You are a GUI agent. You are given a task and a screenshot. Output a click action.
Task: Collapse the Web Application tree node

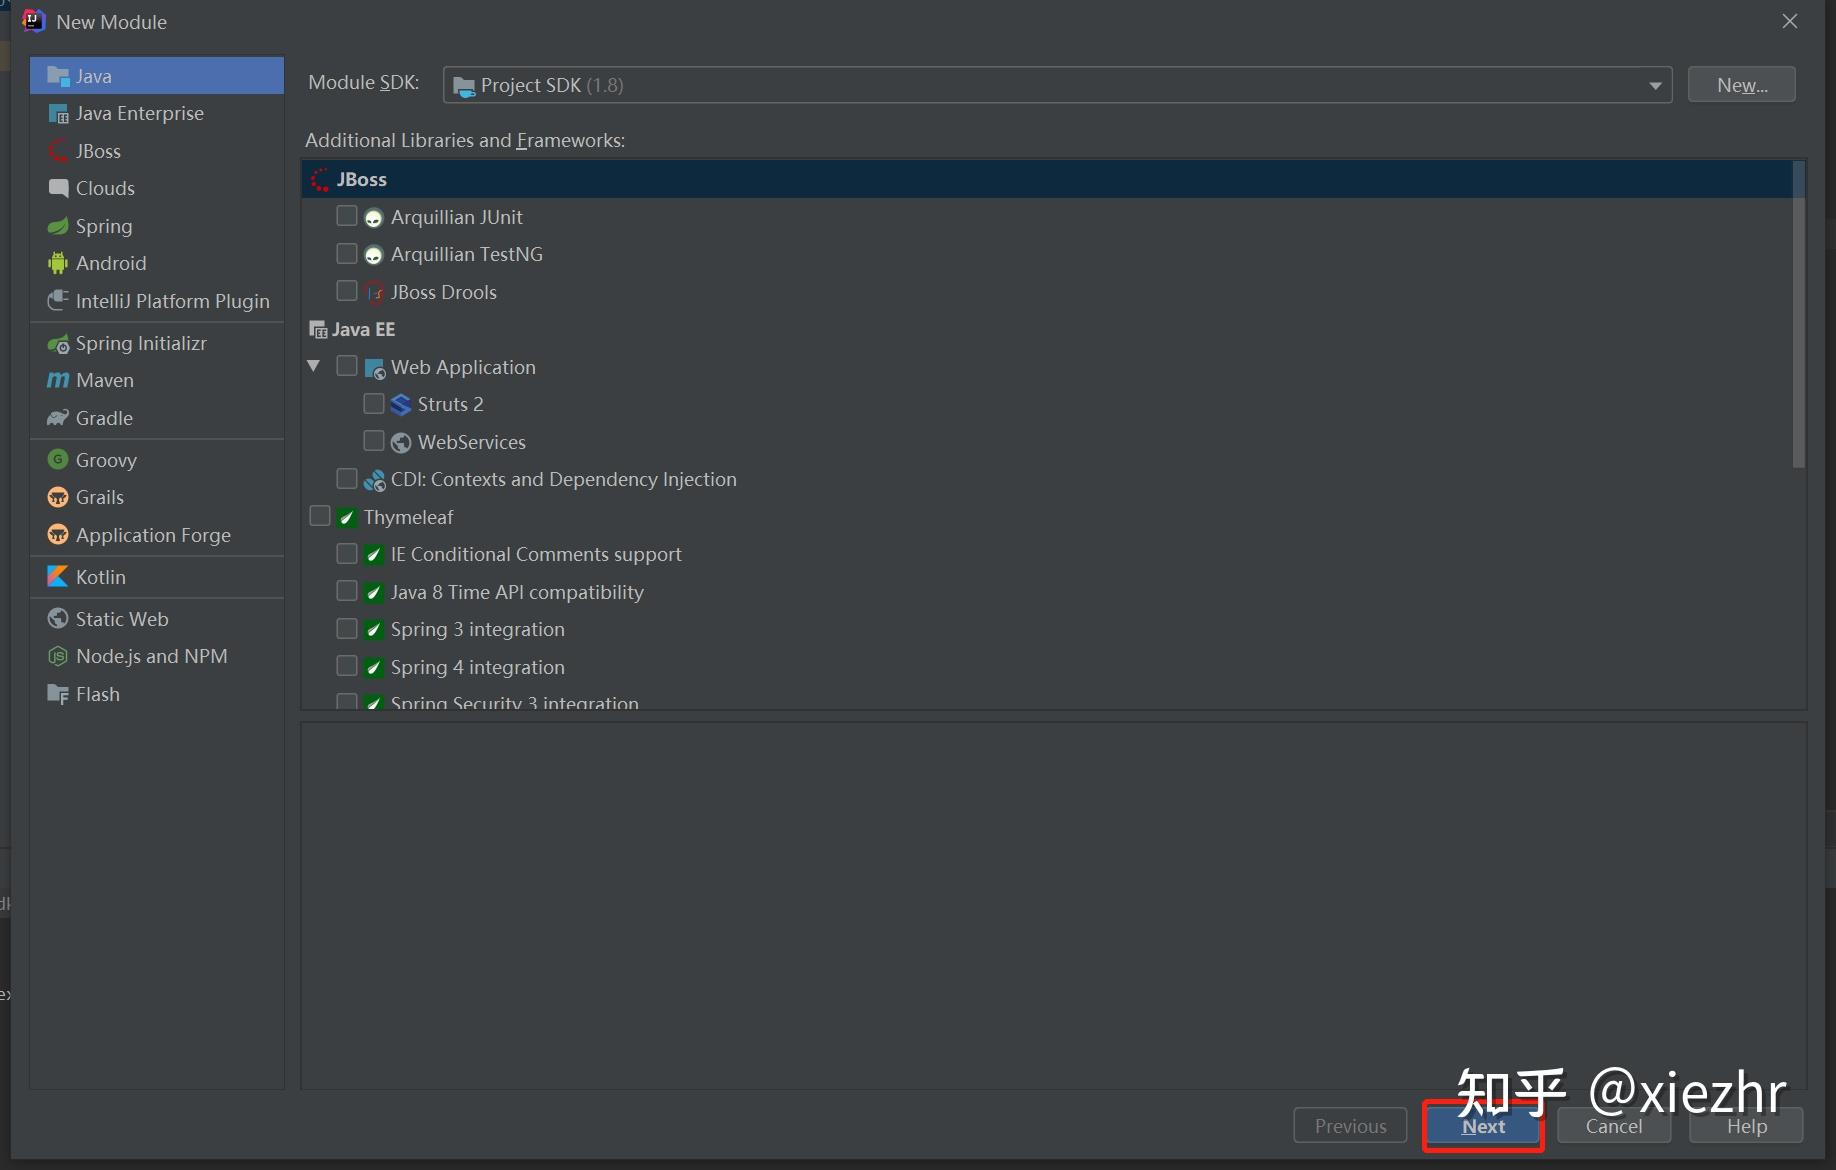click(x=314, y=366)
